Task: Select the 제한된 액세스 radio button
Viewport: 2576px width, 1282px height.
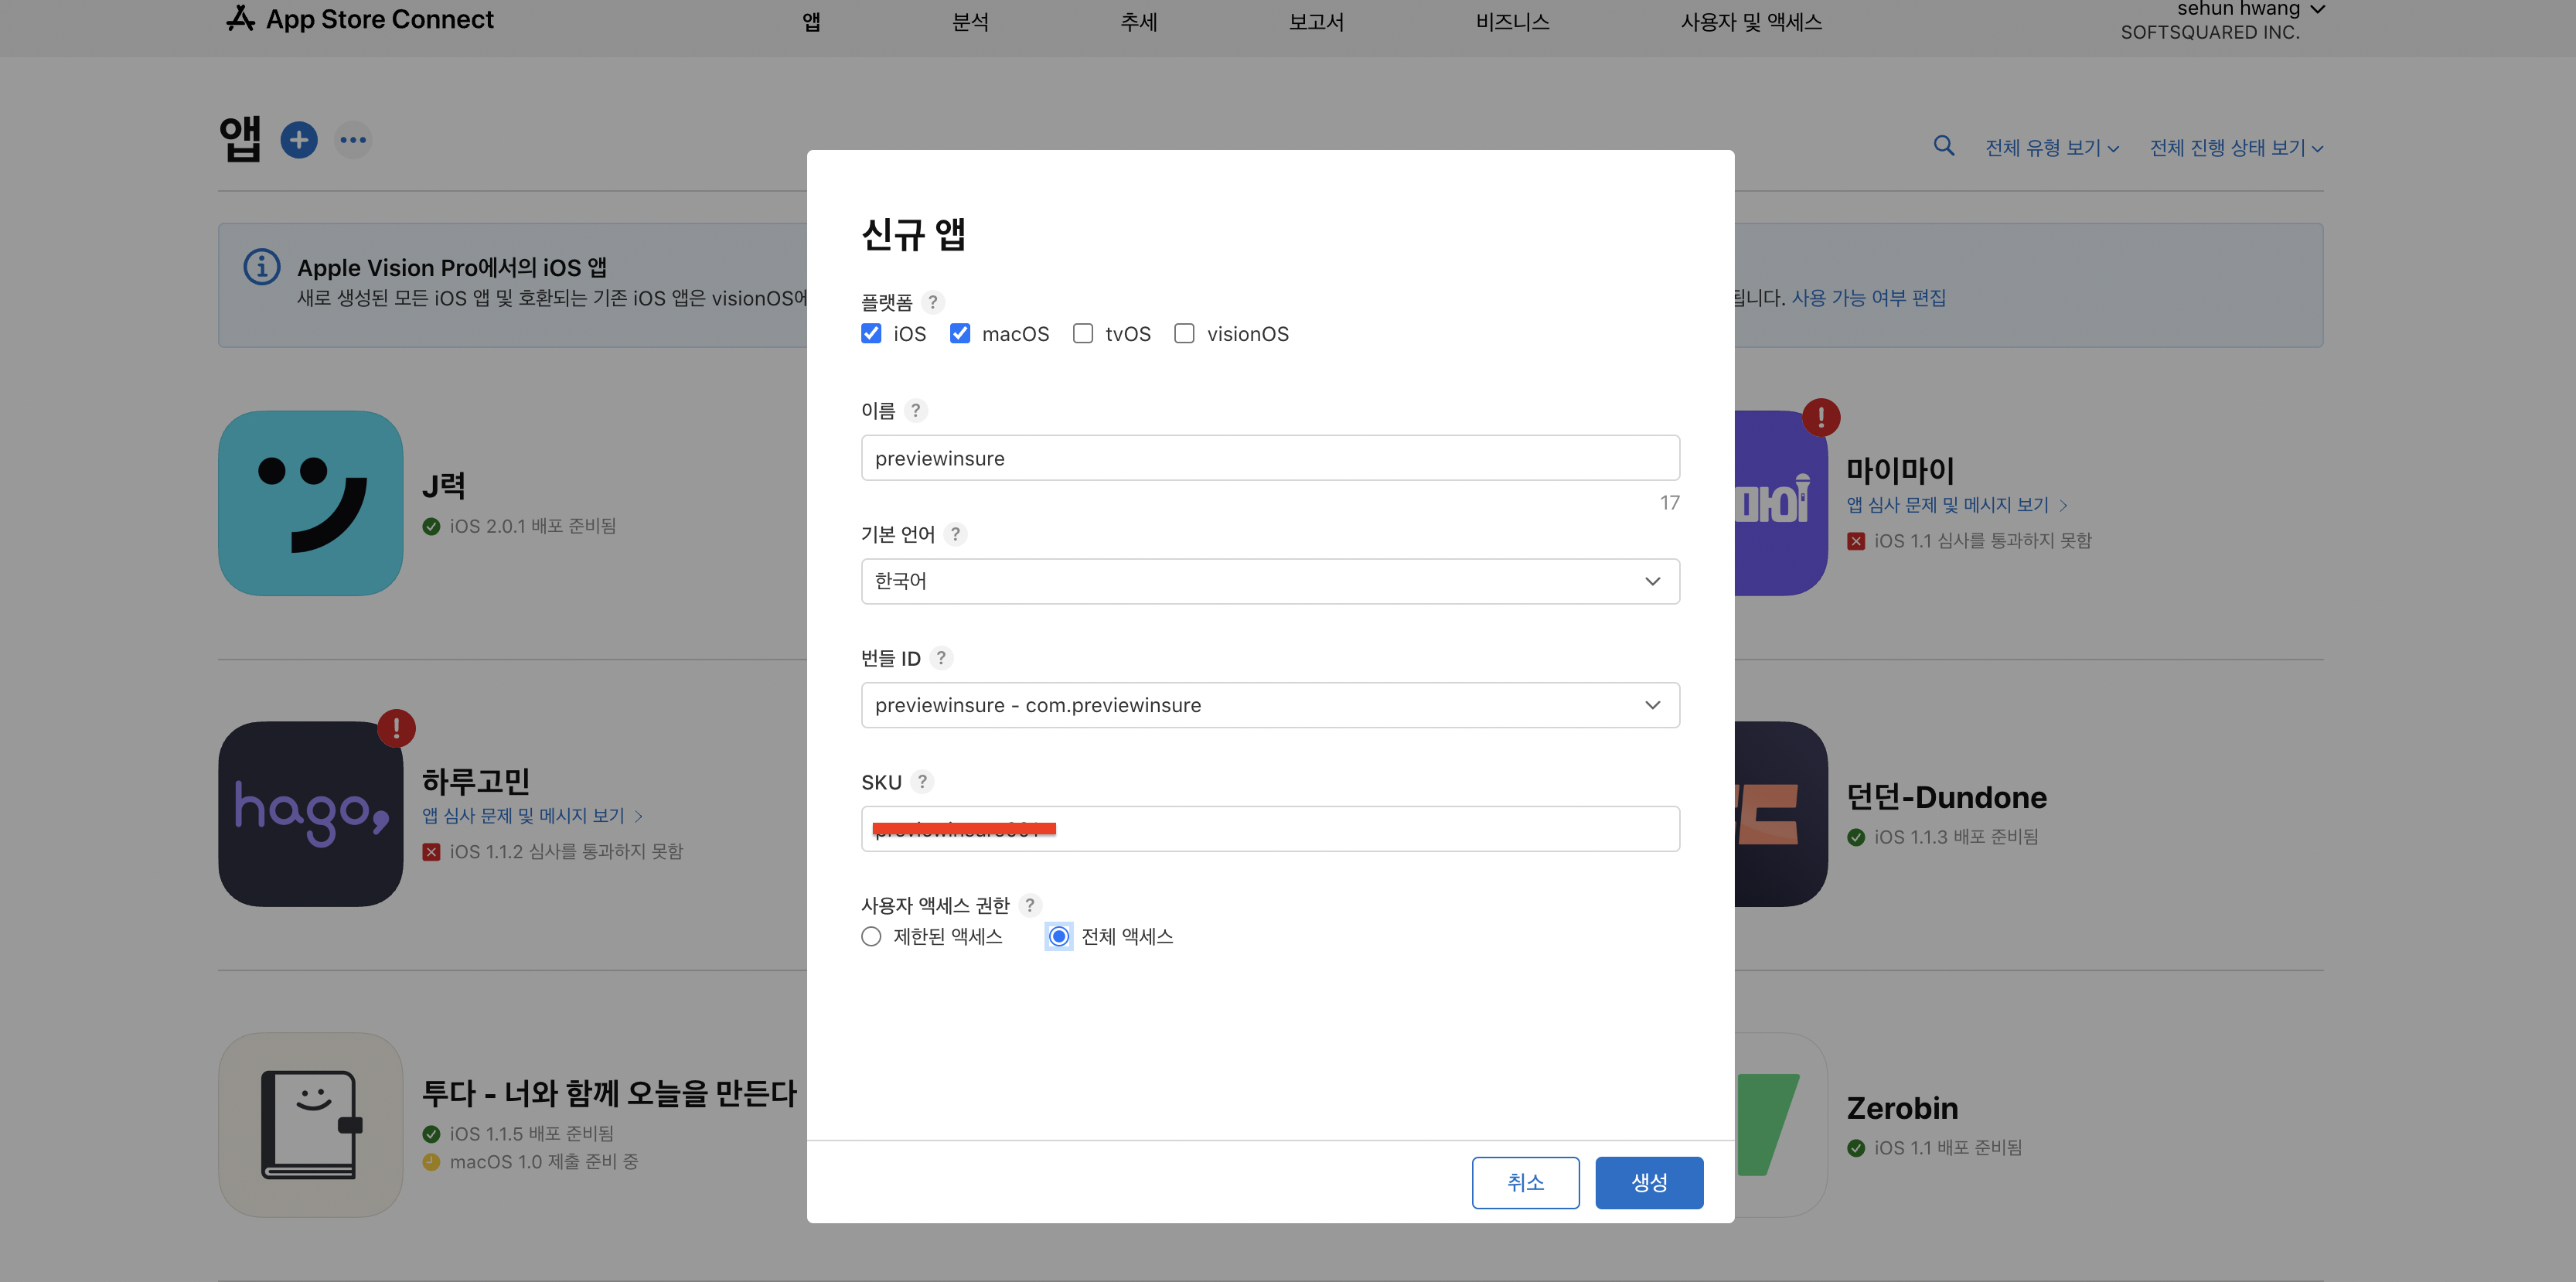Action: pos(871,936)
